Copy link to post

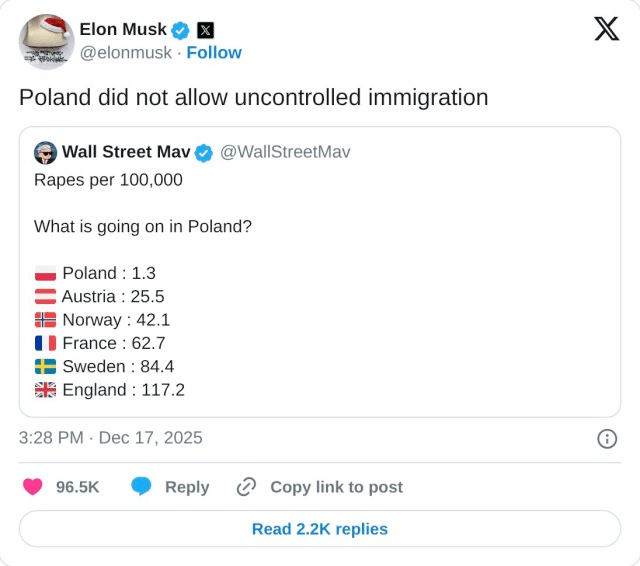pos(336,487)
